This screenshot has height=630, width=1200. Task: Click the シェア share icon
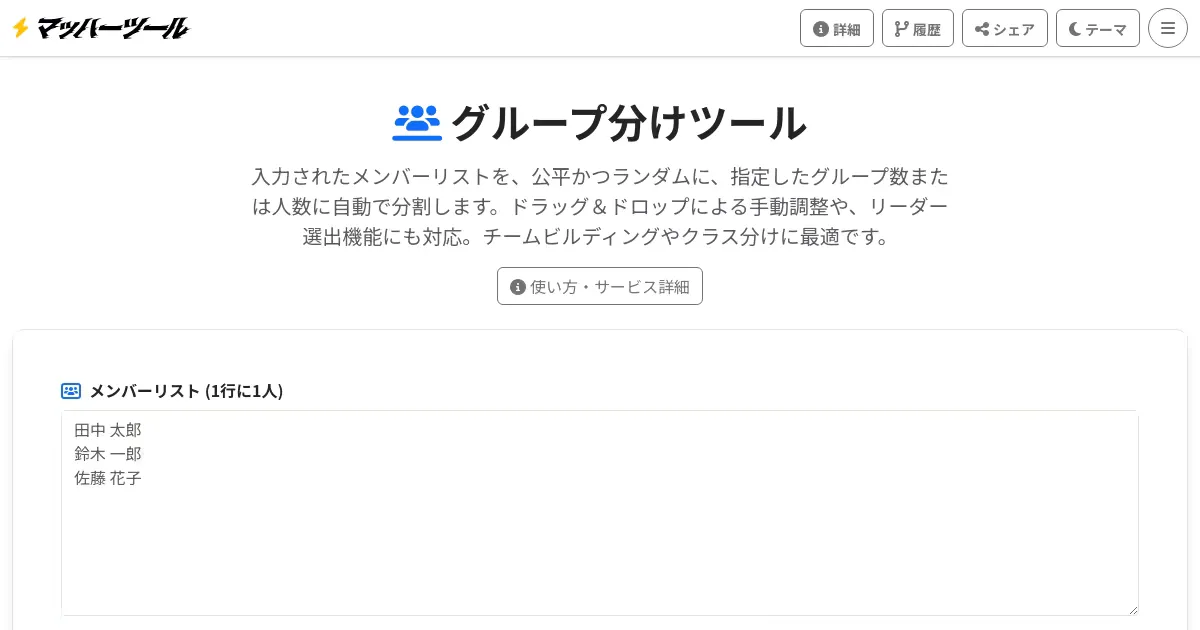tap(982, 29)
